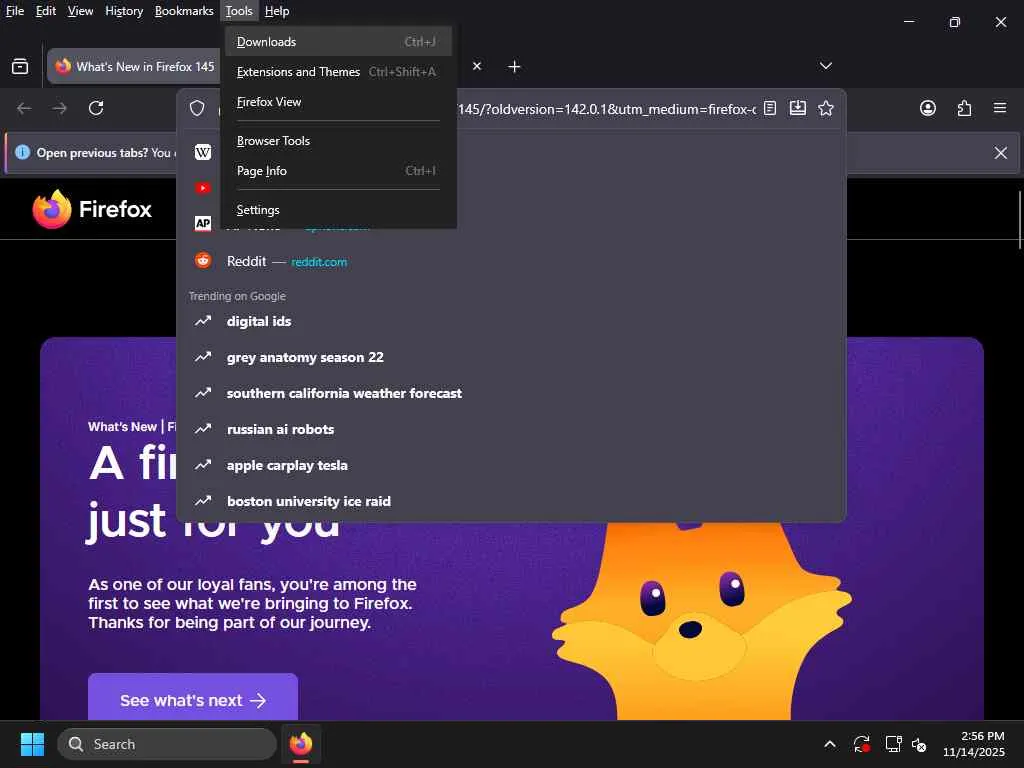1024x768 pixels.
Task: Select trending search russian ai robots
Action: pos(511,429)
